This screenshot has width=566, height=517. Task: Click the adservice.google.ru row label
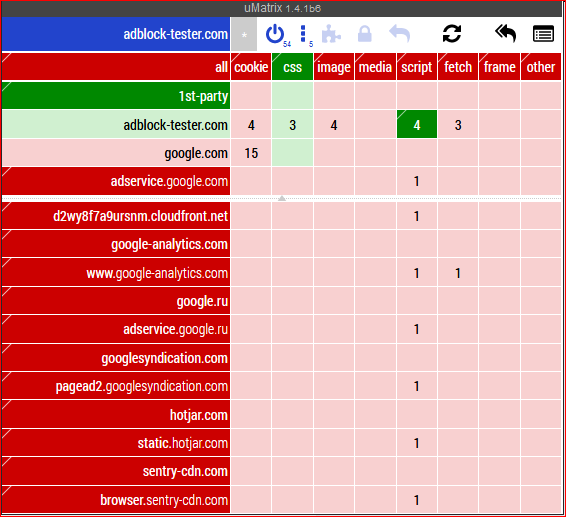[x=116, y=329]
